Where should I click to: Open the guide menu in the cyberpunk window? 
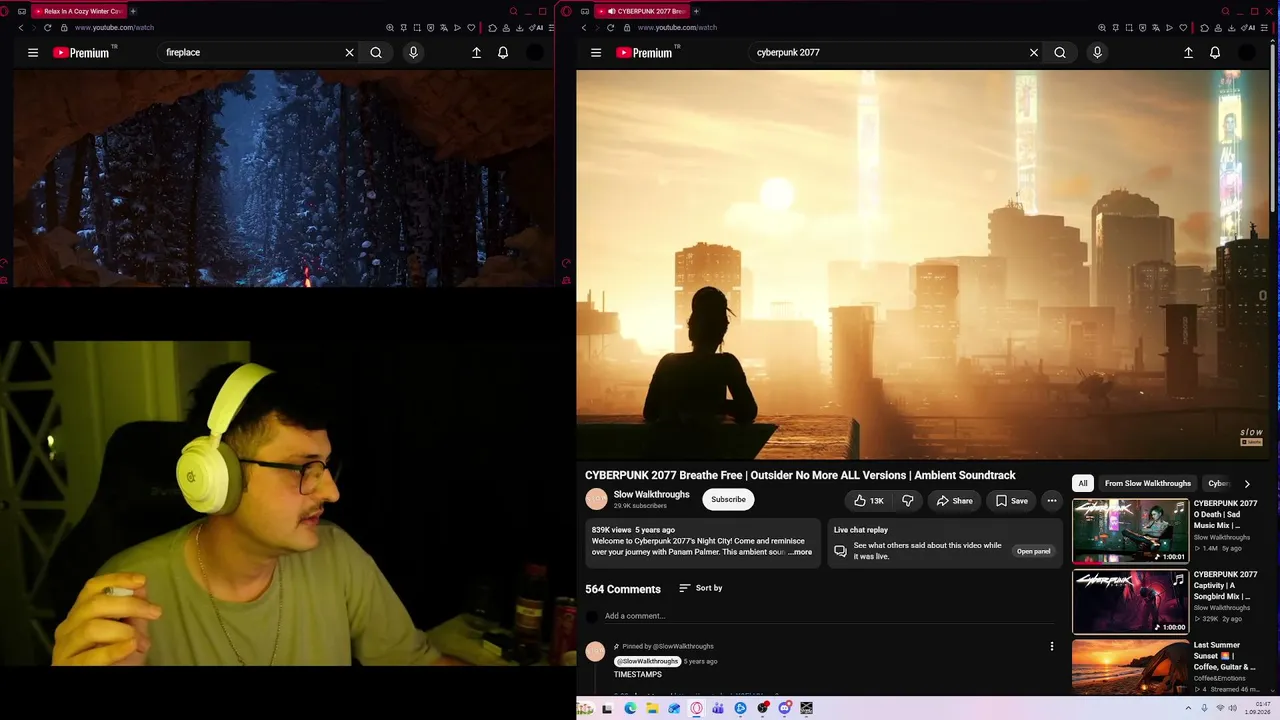pos(596,53)
